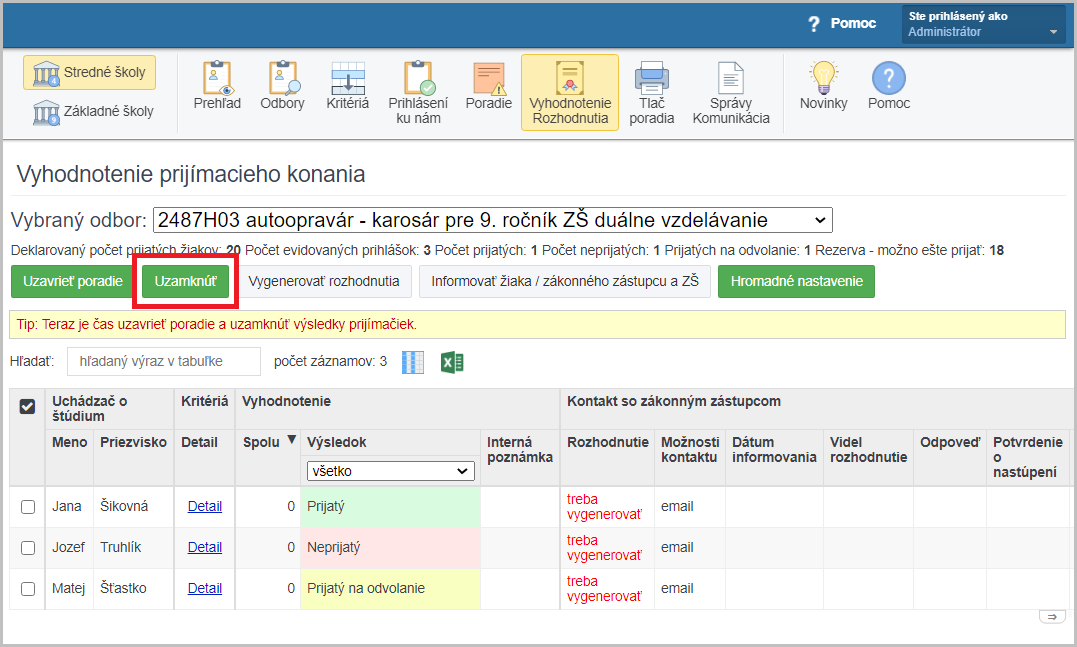The width and height of the screenshot is (1077, 647).
Task: Open the Poradie ranking icon
Action: (489, 78)
